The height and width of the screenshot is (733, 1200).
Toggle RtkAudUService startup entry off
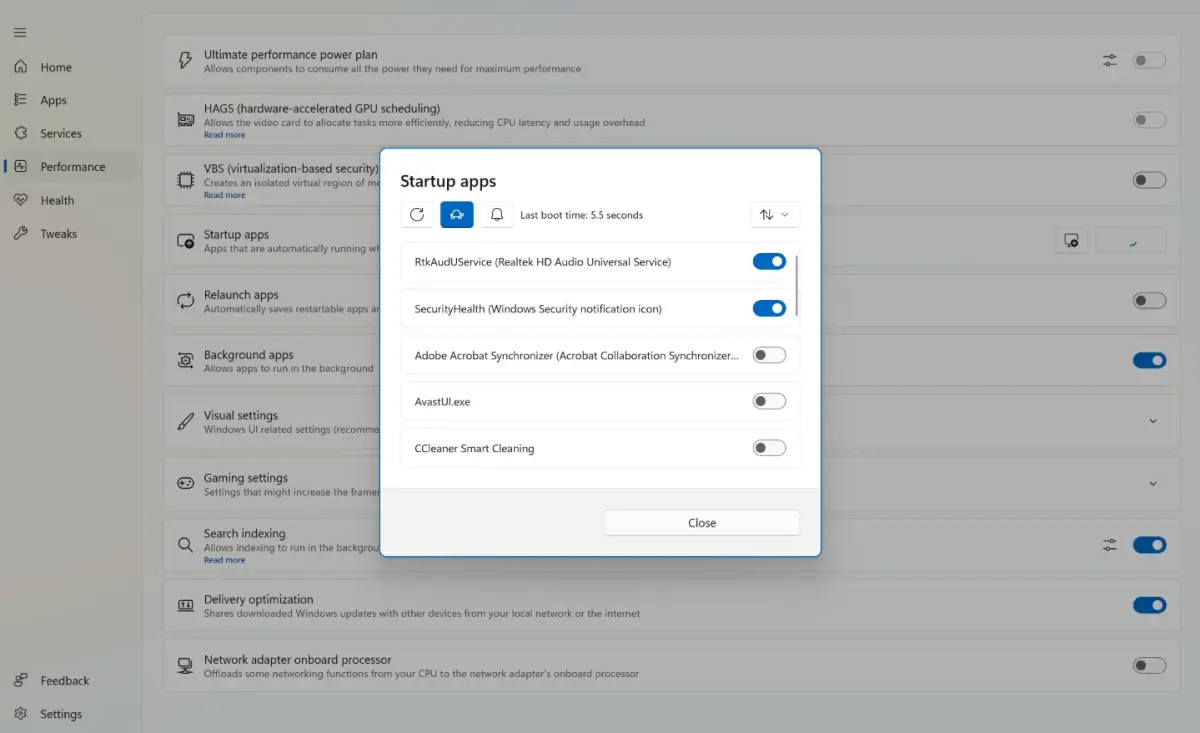tap(769, 262)
